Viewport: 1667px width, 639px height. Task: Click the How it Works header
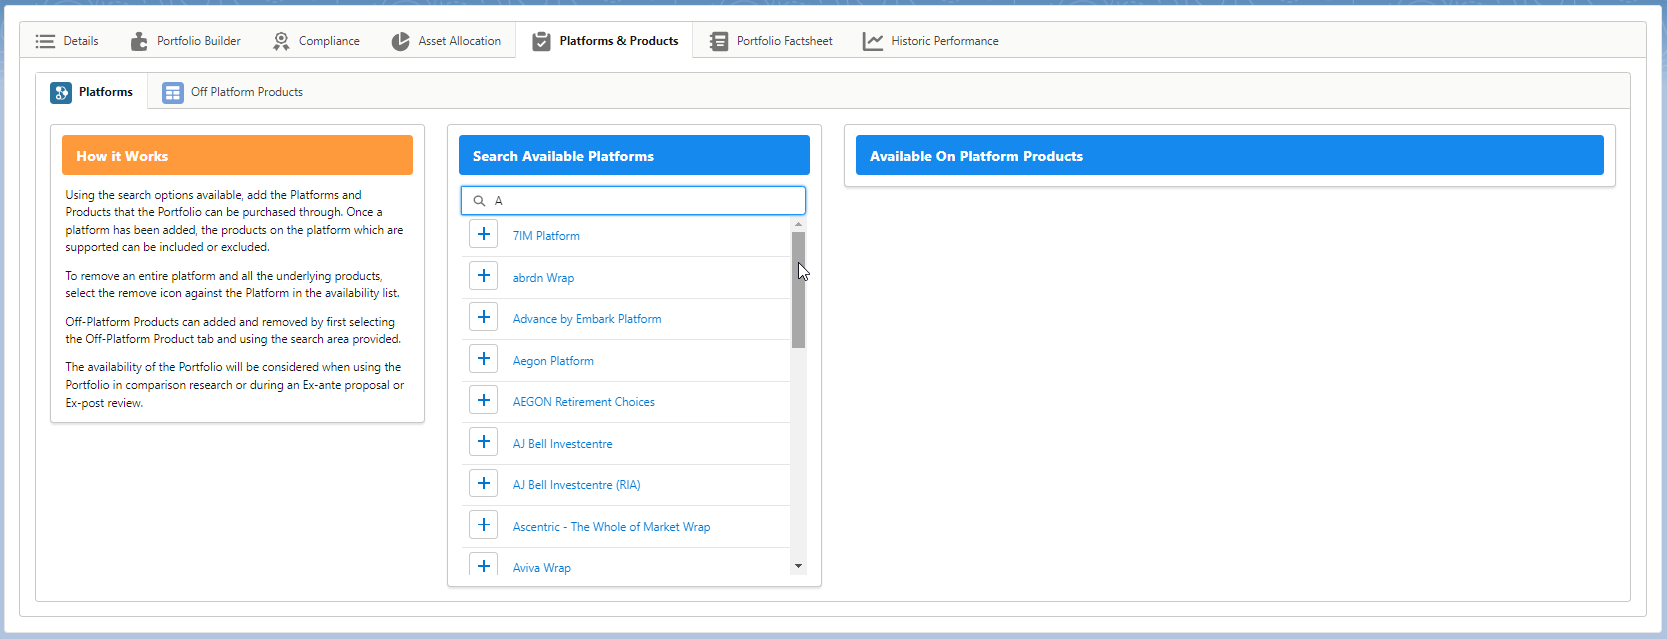coord(237,155)
